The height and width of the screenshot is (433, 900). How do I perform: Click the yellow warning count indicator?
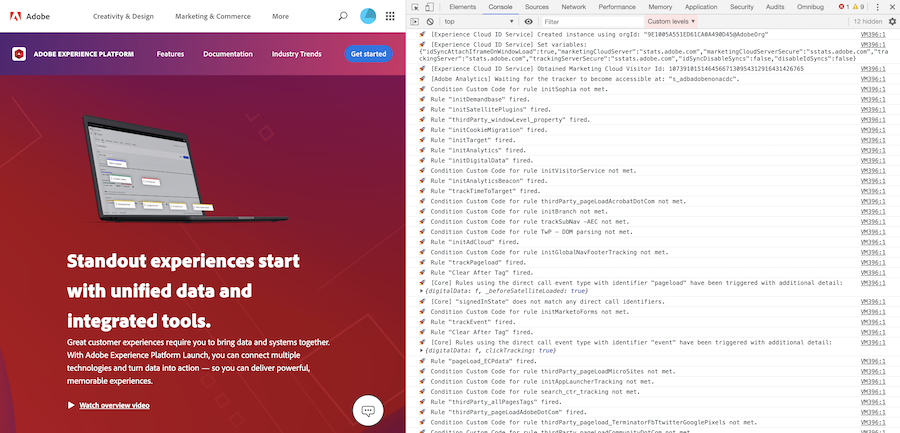pos(858,7)
